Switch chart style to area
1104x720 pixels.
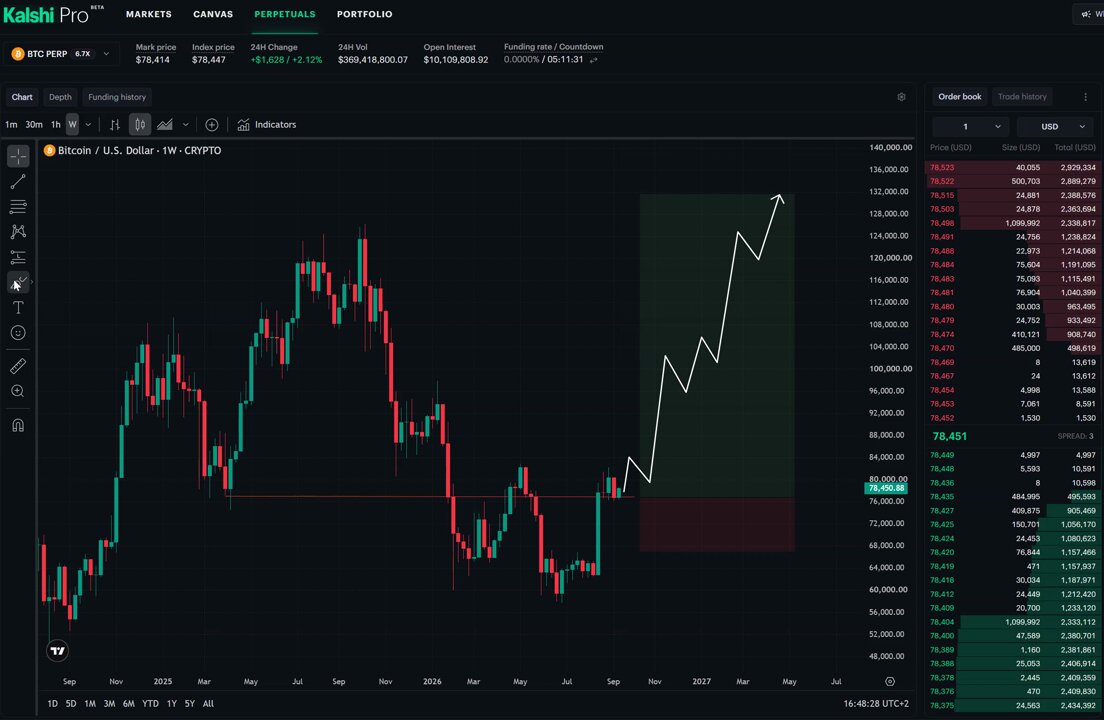point(165,125)
